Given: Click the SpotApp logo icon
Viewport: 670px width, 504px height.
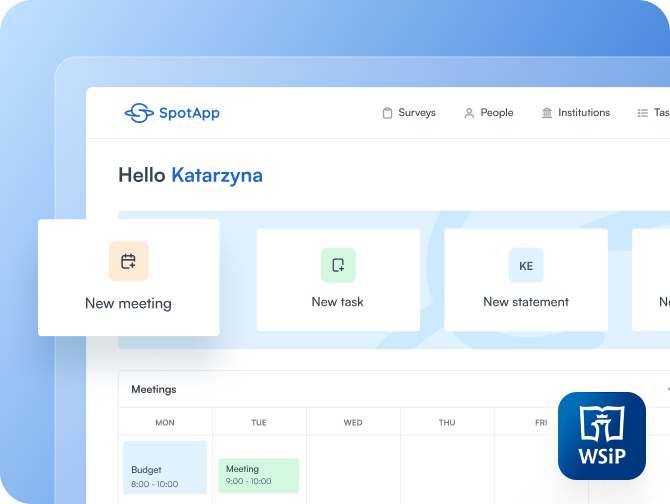Looking at the screenshot, I should pos(139,113).
